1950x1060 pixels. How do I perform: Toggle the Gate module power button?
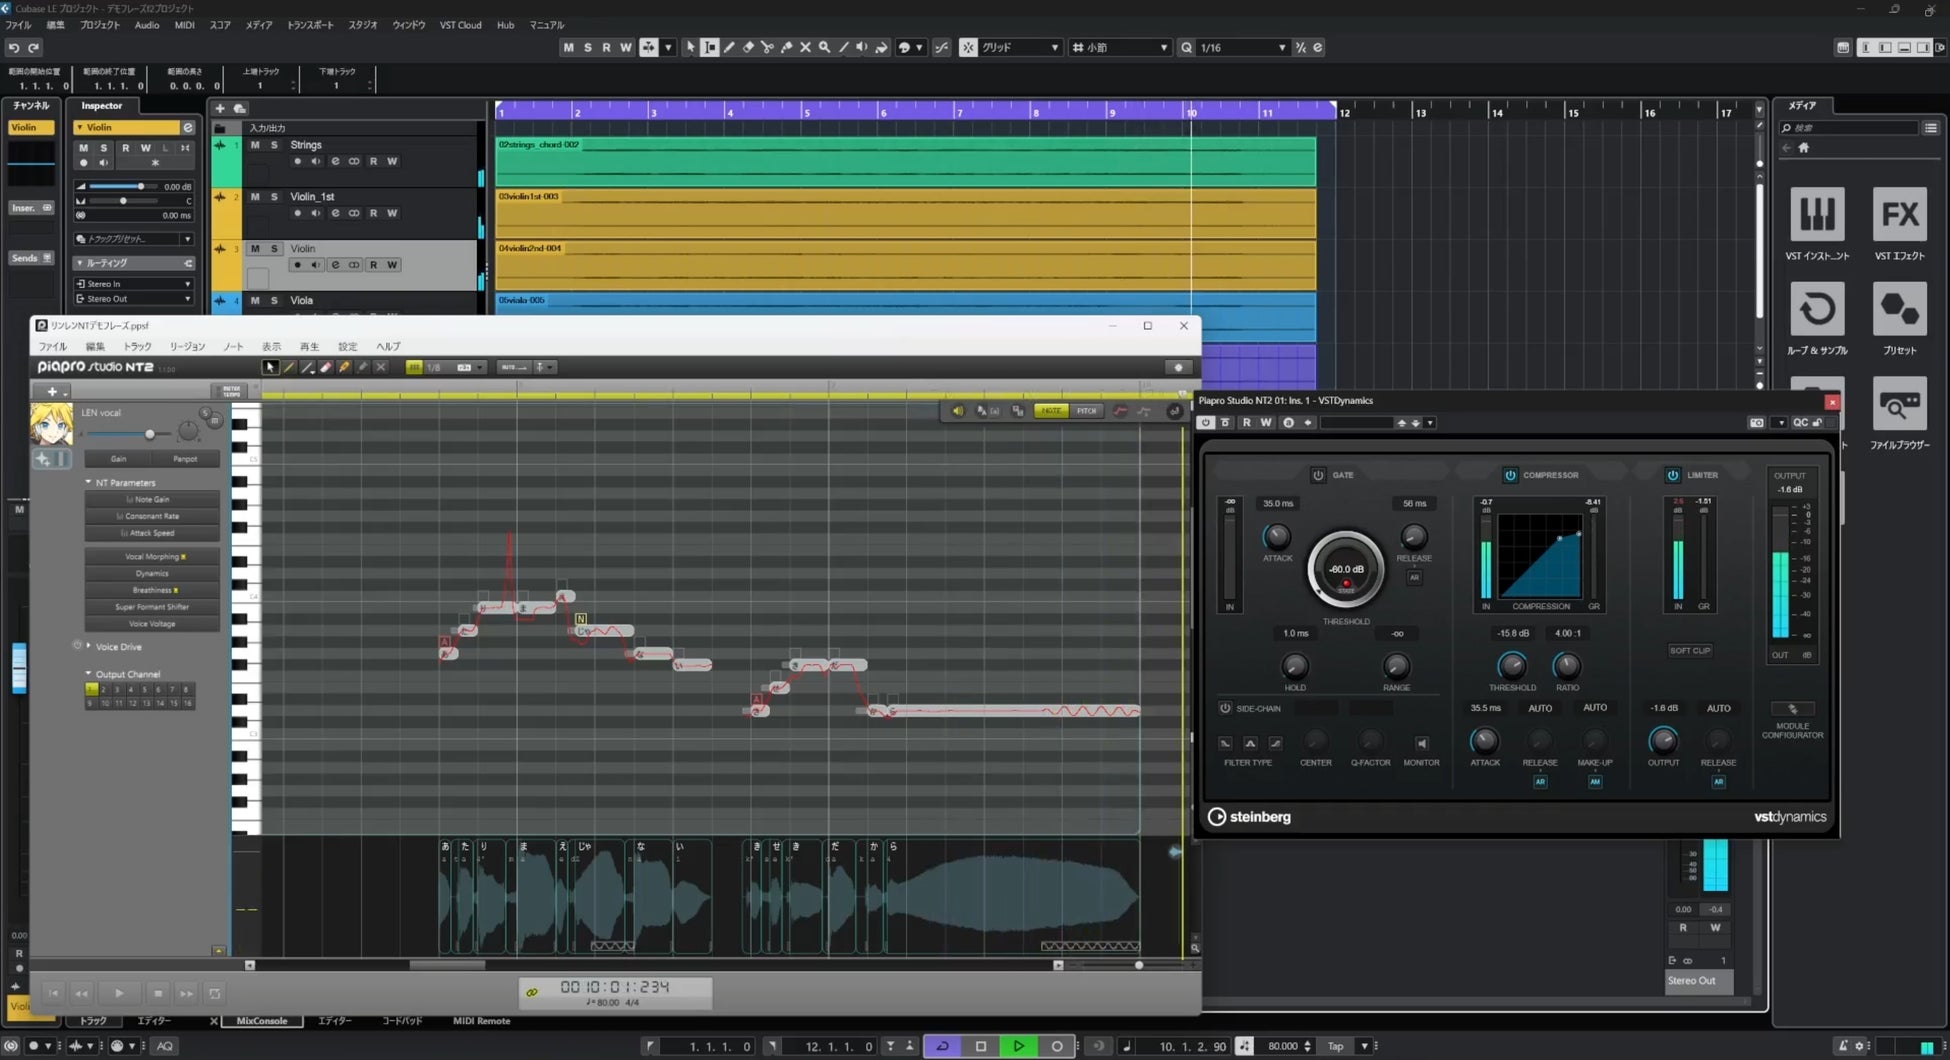point(1318,475)
